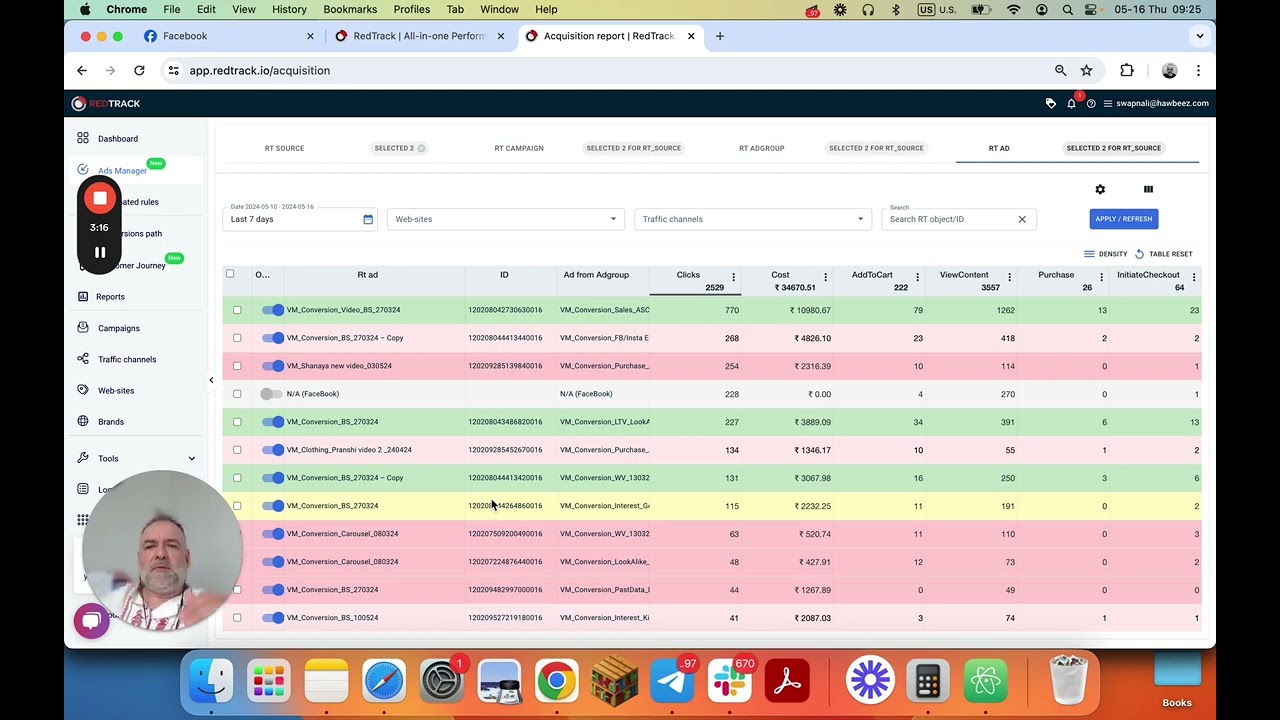This screenshot has width=1280, height=720.
Task: Tick checkbox for VM_Conversion_Video_BS_270324 row
Action: (x=237, y=310)
